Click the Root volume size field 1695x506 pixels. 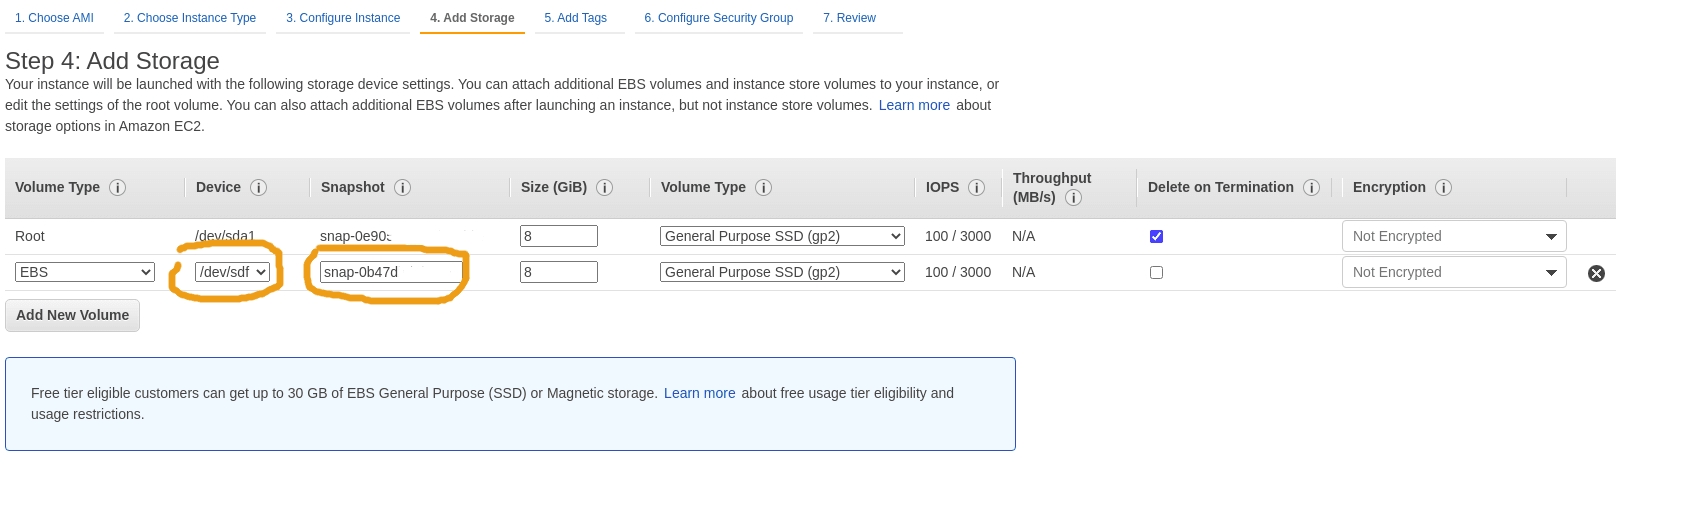(559, 236)
